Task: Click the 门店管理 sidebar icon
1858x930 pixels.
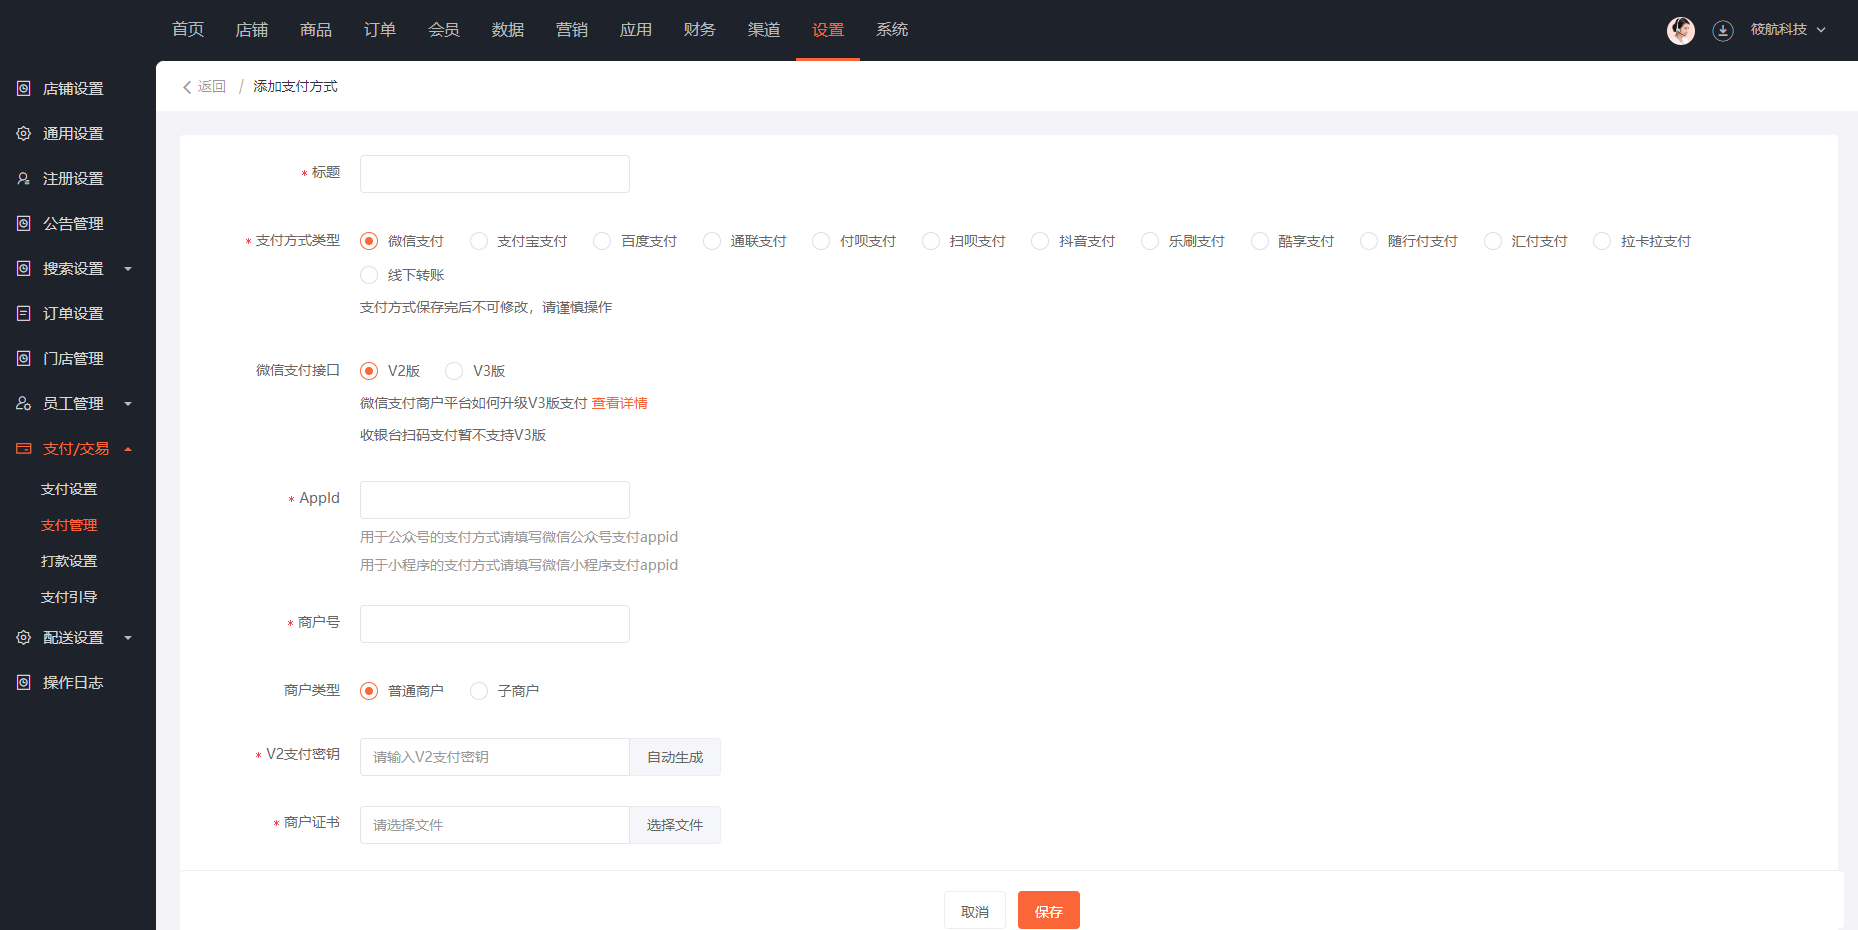Action: pos(24,359)
